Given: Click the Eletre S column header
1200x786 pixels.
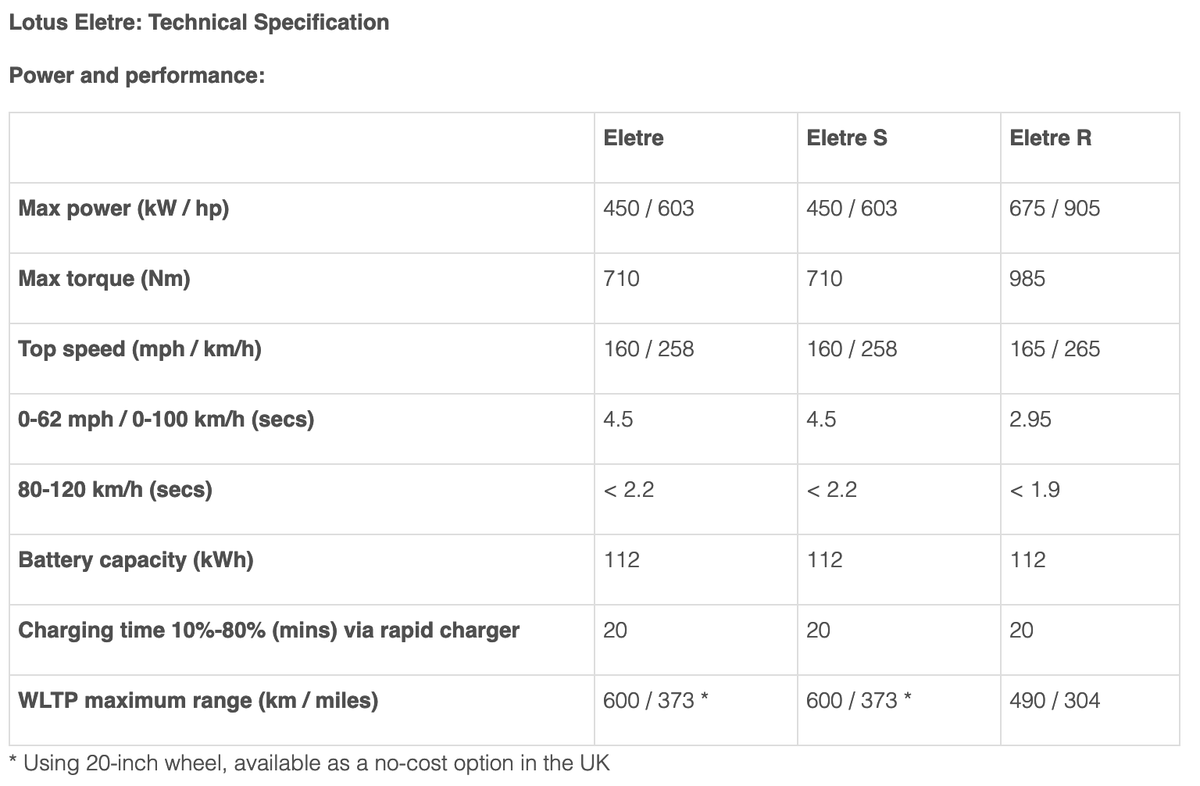Looking at the screenshot, I should [x=846, y=138].
